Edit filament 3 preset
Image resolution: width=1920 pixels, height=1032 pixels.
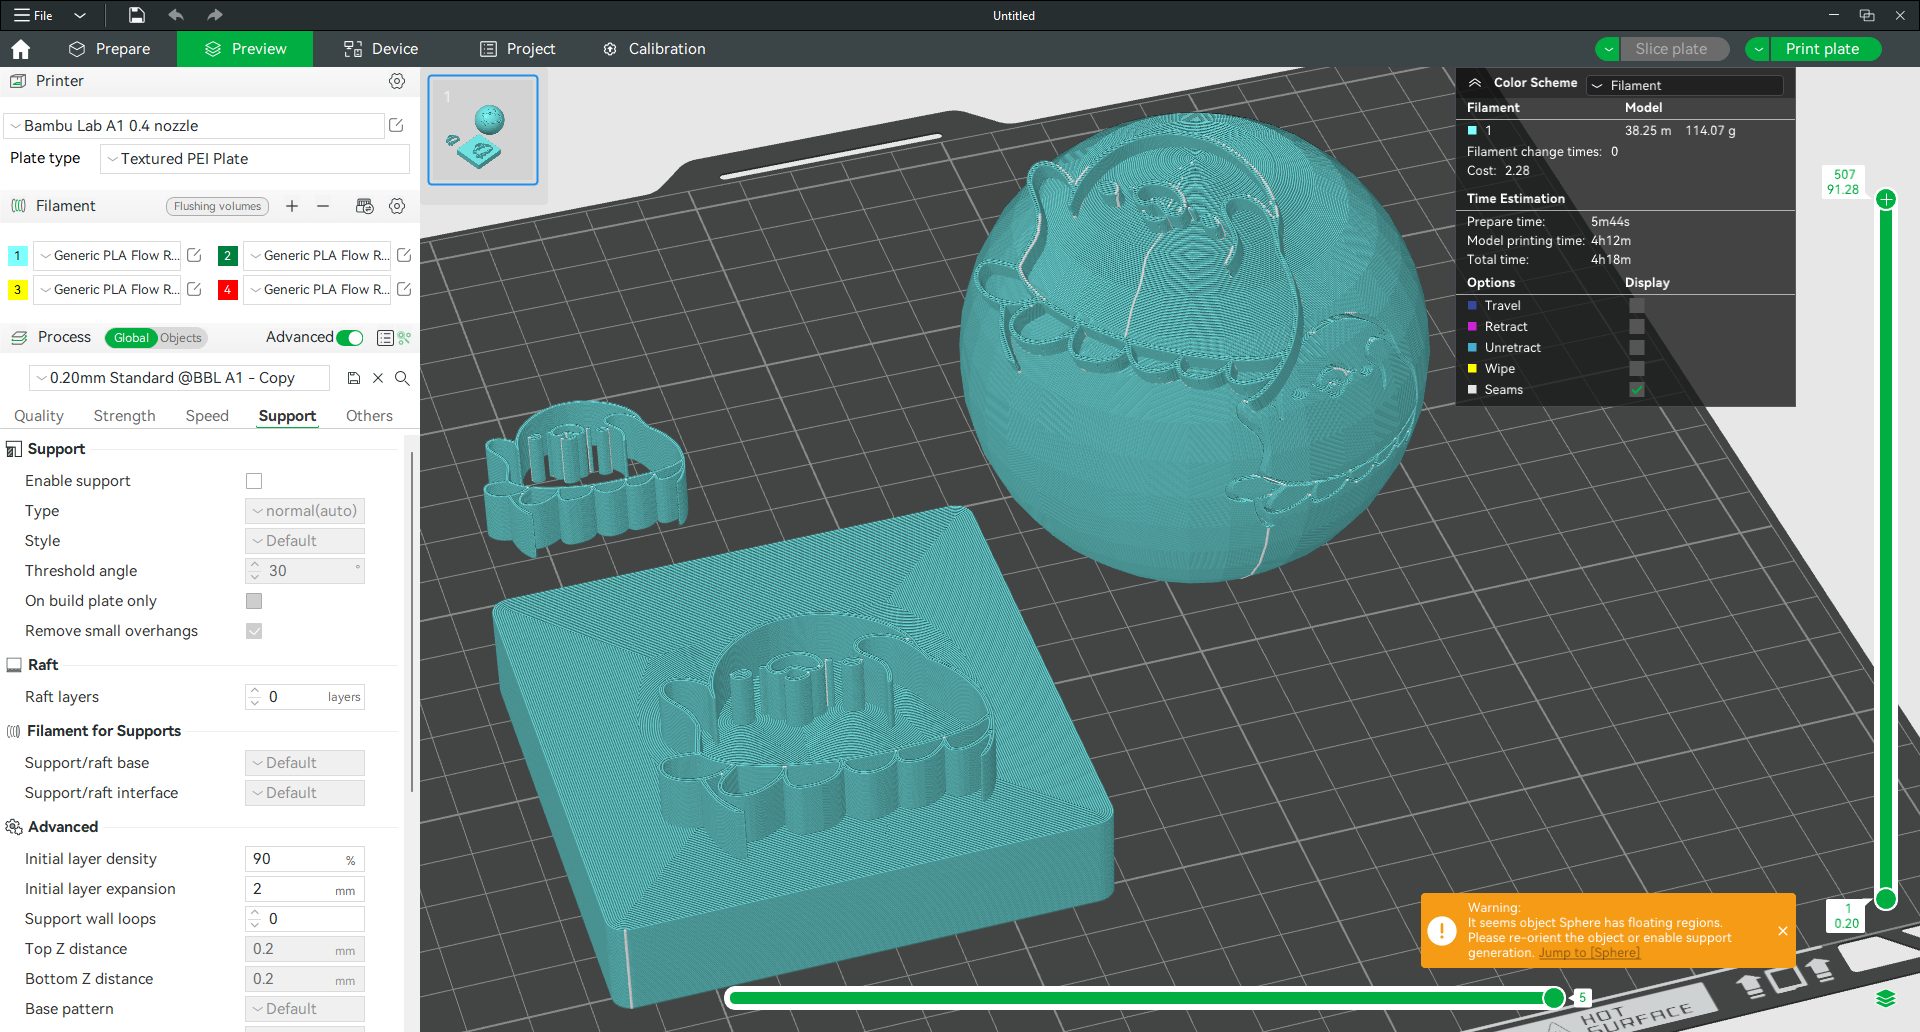[x=195, y=289]
